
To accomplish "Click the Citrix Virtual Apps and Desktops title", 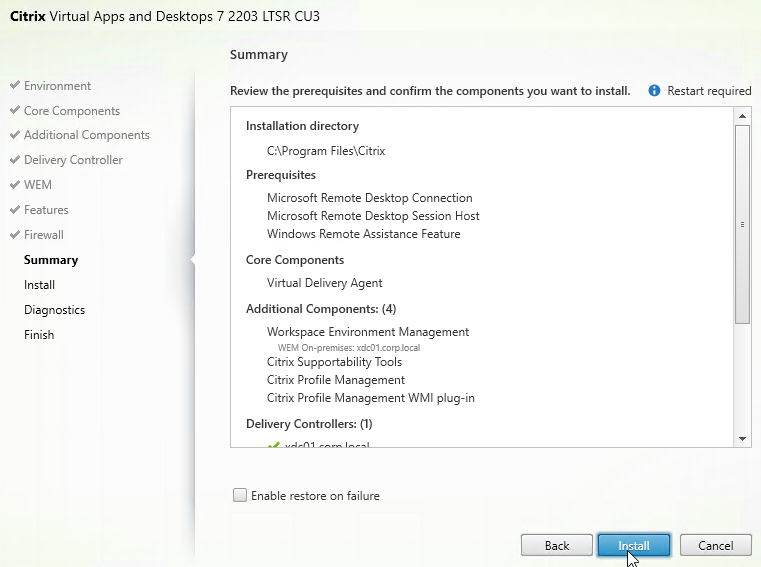I will pyautogui.click(x=165, y=17).
